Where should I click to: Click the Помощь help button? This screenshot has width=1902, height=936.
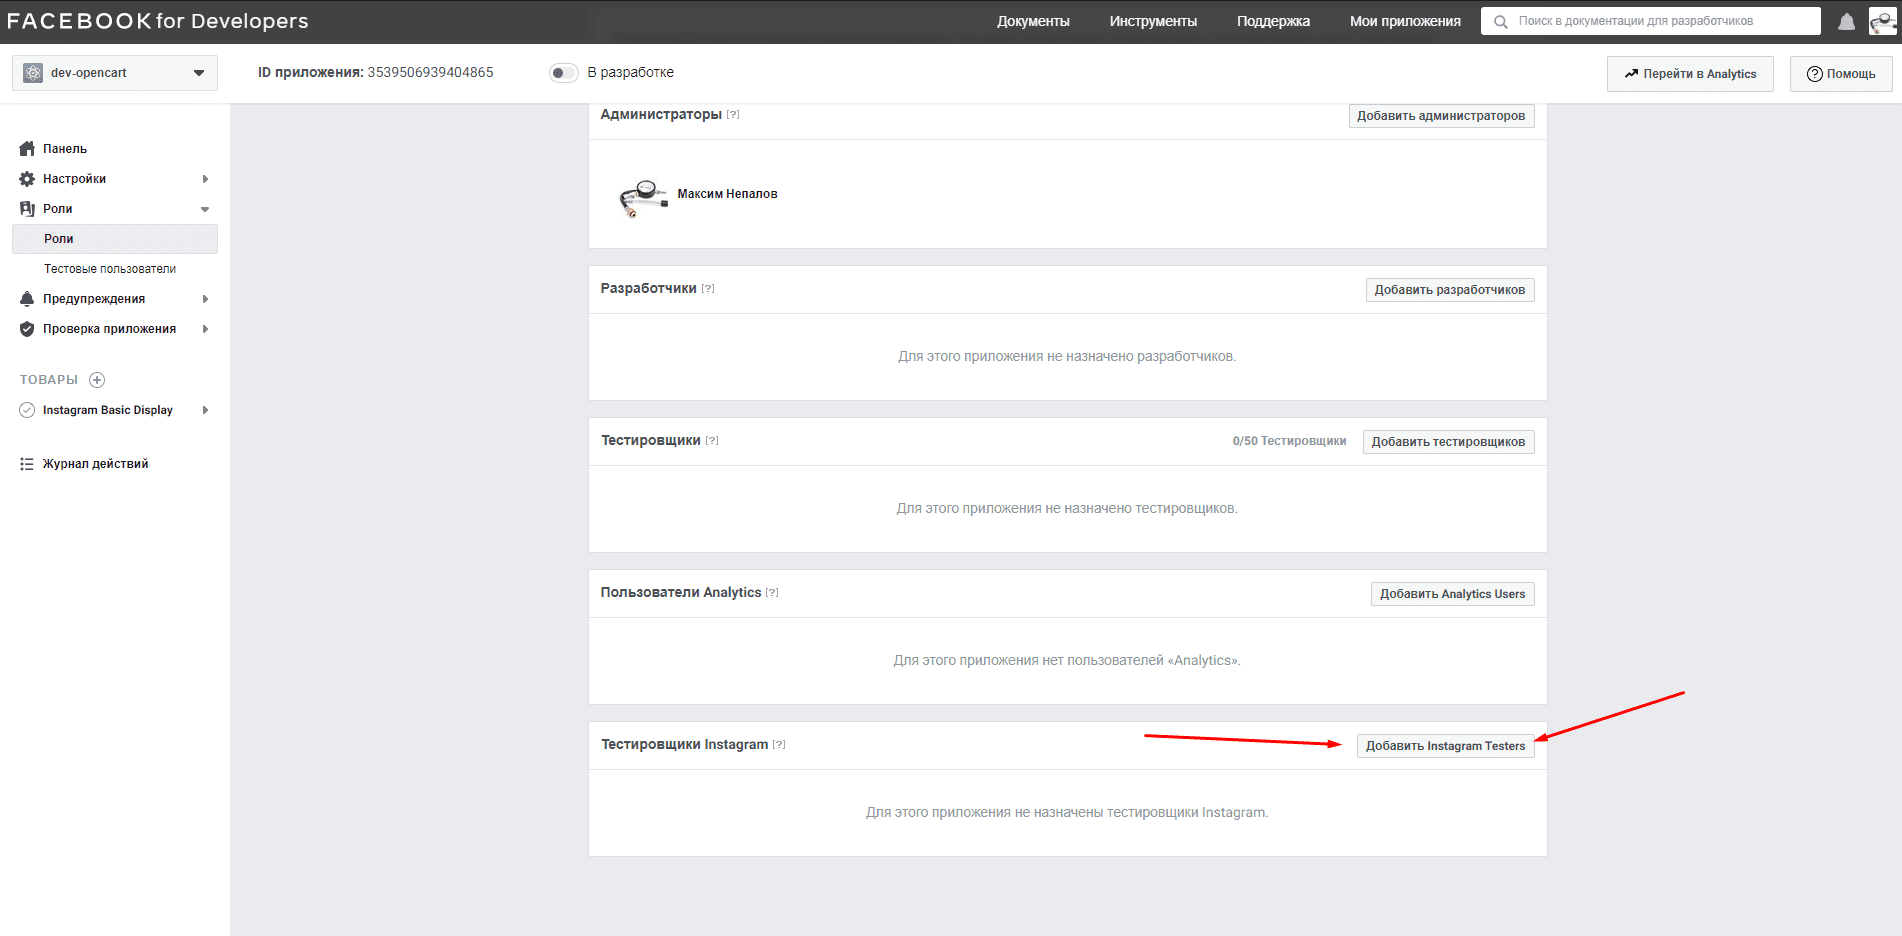1841,74
